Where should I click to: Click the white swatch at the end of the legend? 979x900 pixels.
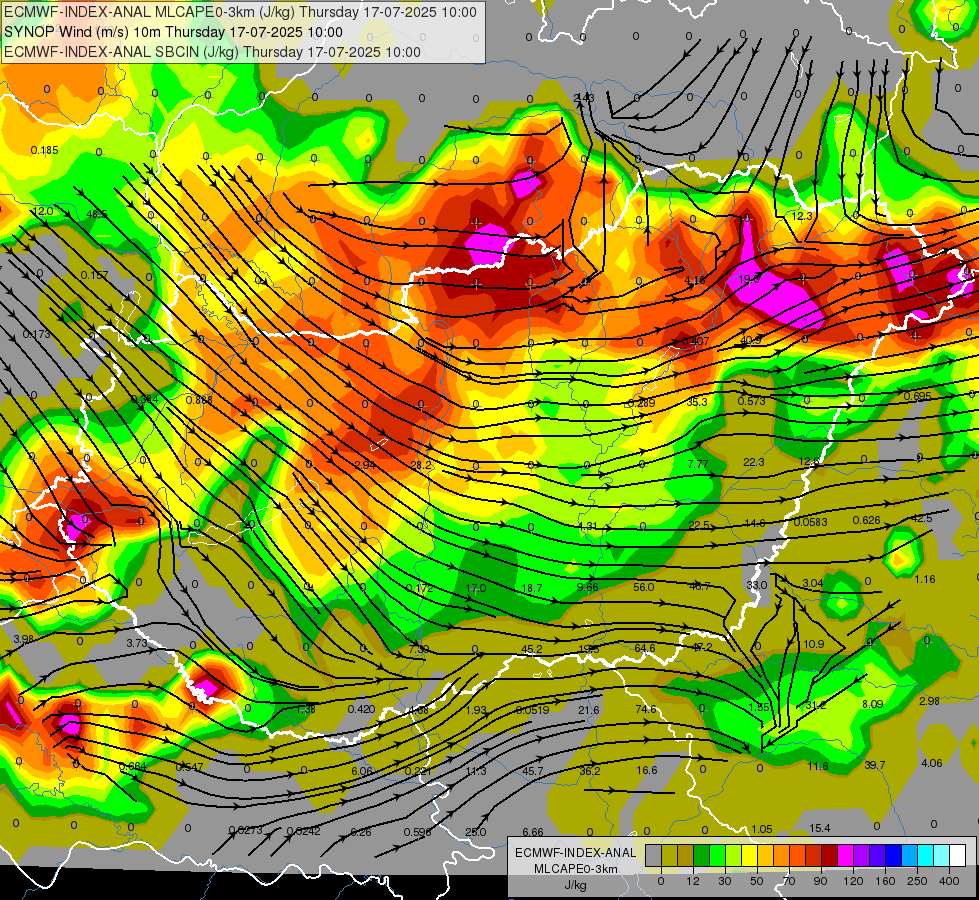click(x=957, y=855)
